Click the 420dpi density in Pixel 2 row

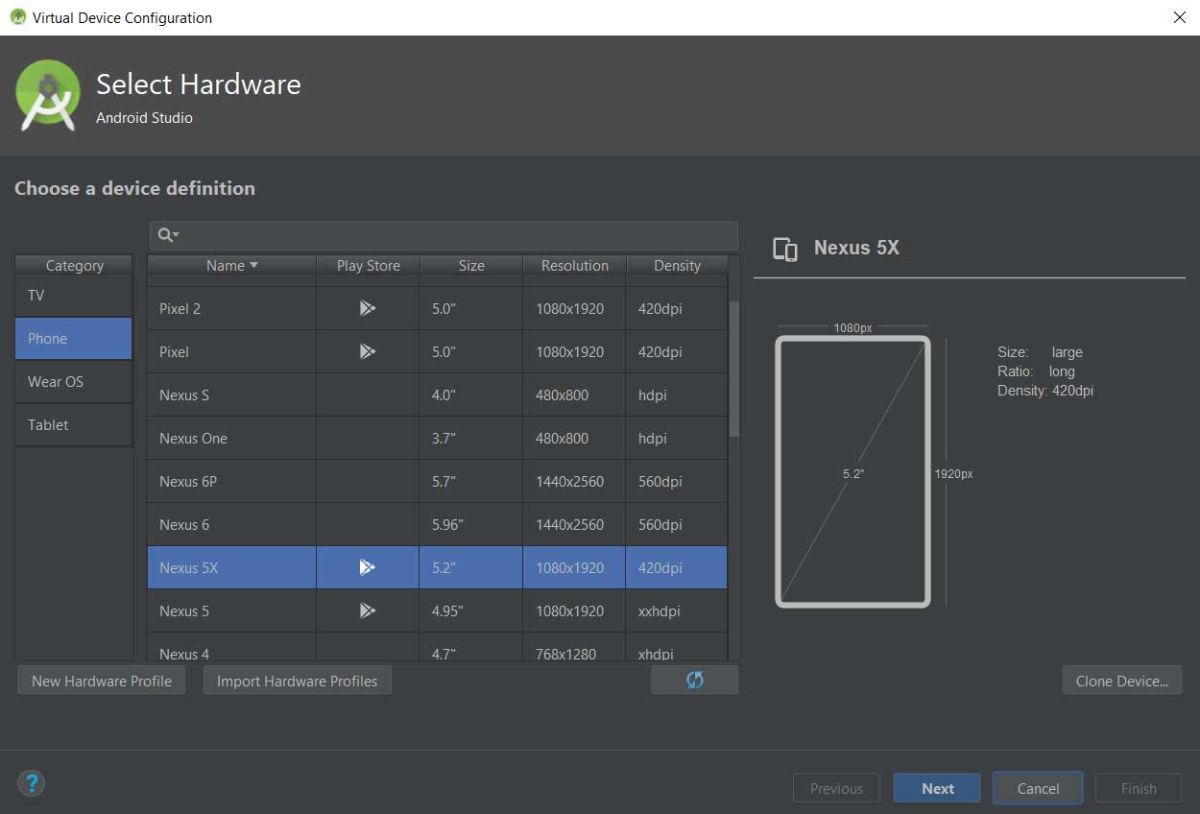click(x=660, y=308)
